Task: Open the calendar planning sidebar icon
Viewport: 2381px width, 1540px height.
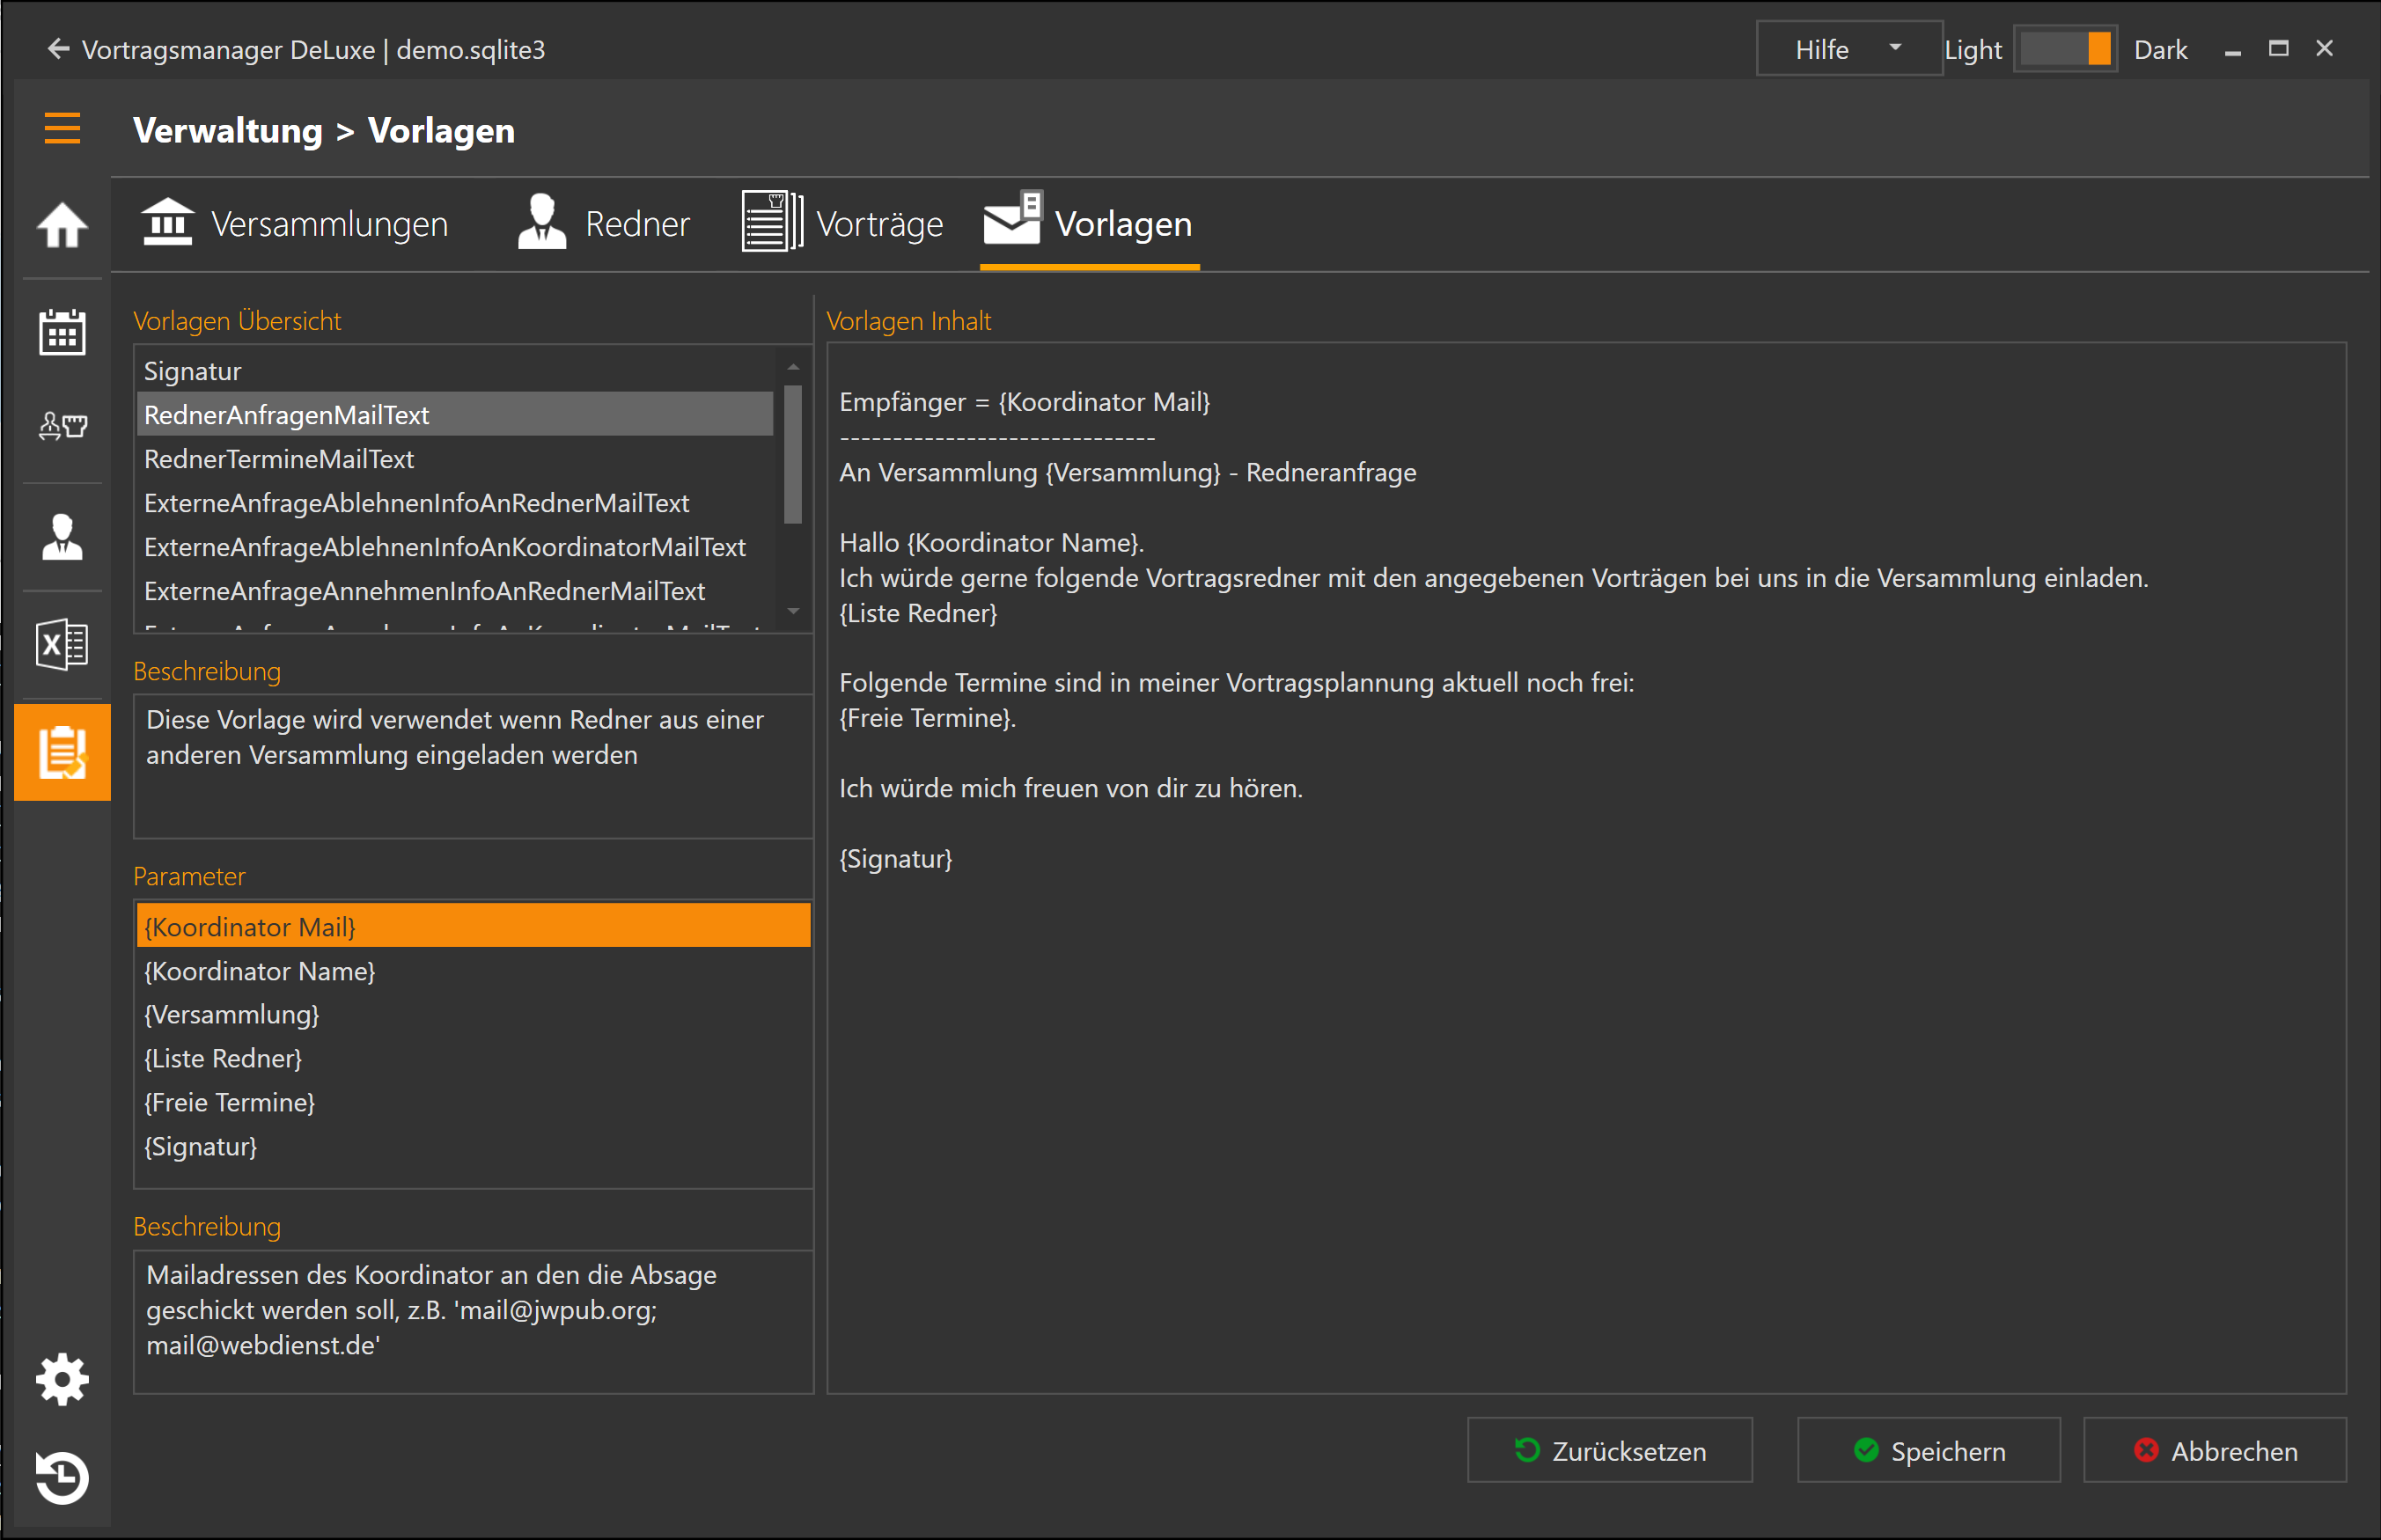Action: tap(62, 331)
